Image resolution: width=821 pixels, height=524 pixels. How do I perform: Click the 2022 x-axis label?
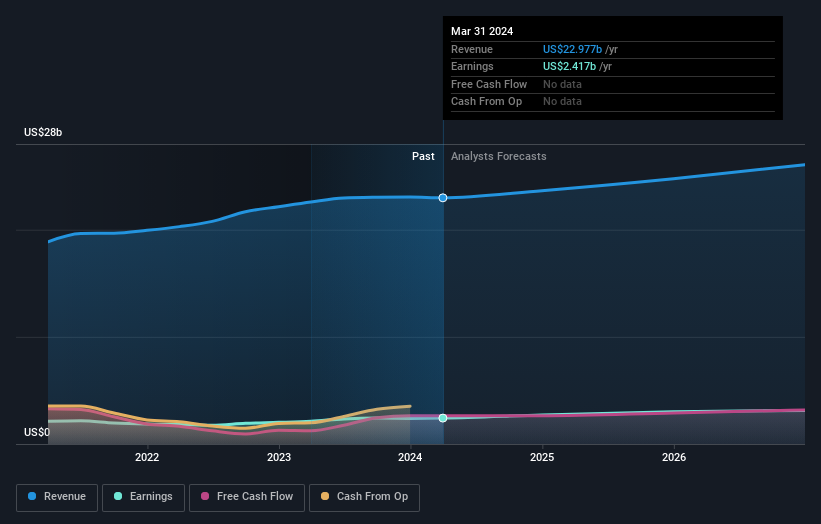coord(147,457)
